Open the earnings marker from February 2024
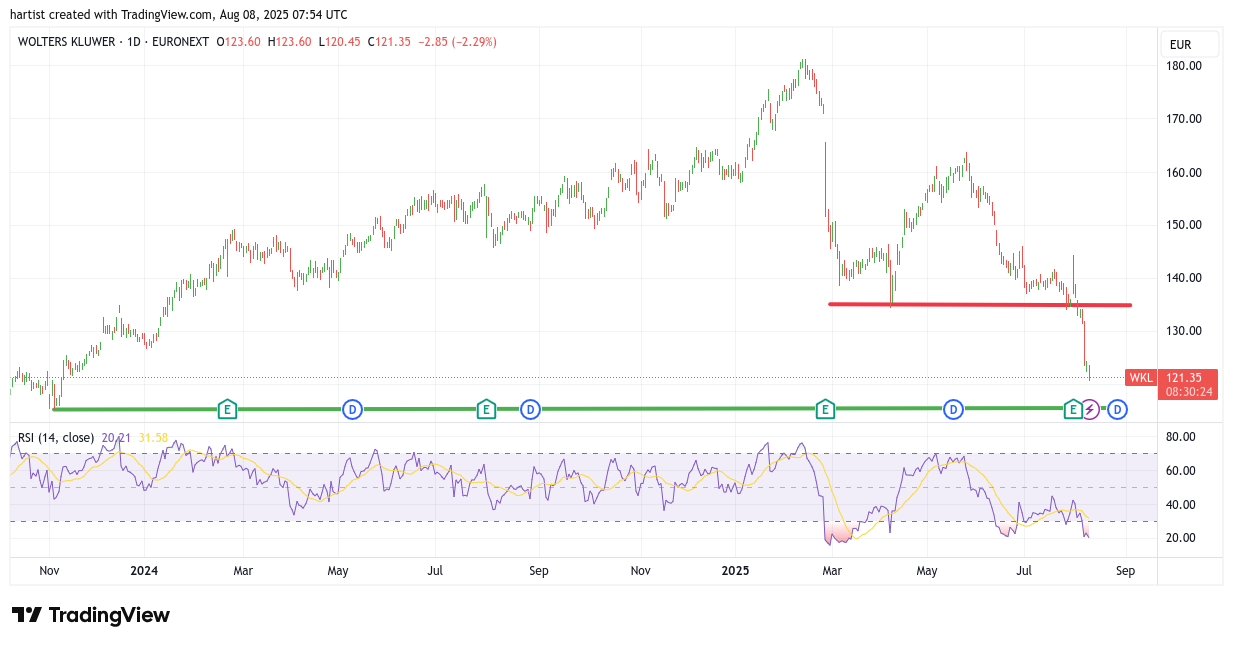1233x645 pixels. coord(227,409)
